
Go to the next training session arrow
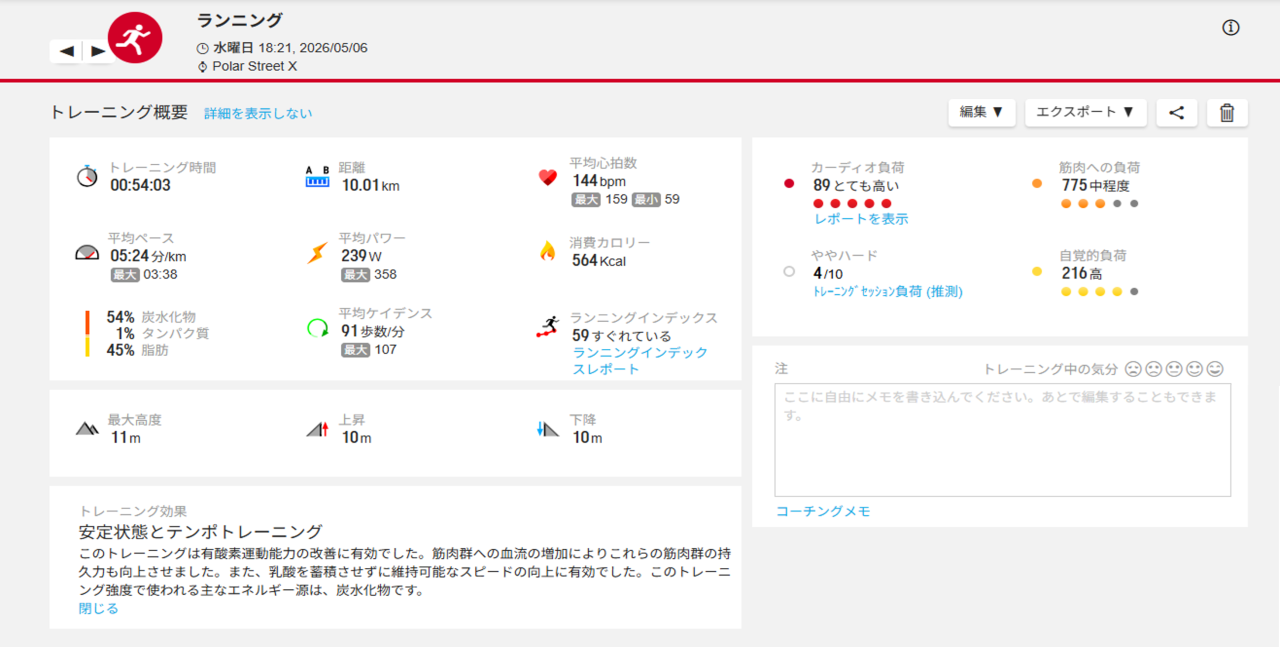(97, 50)
